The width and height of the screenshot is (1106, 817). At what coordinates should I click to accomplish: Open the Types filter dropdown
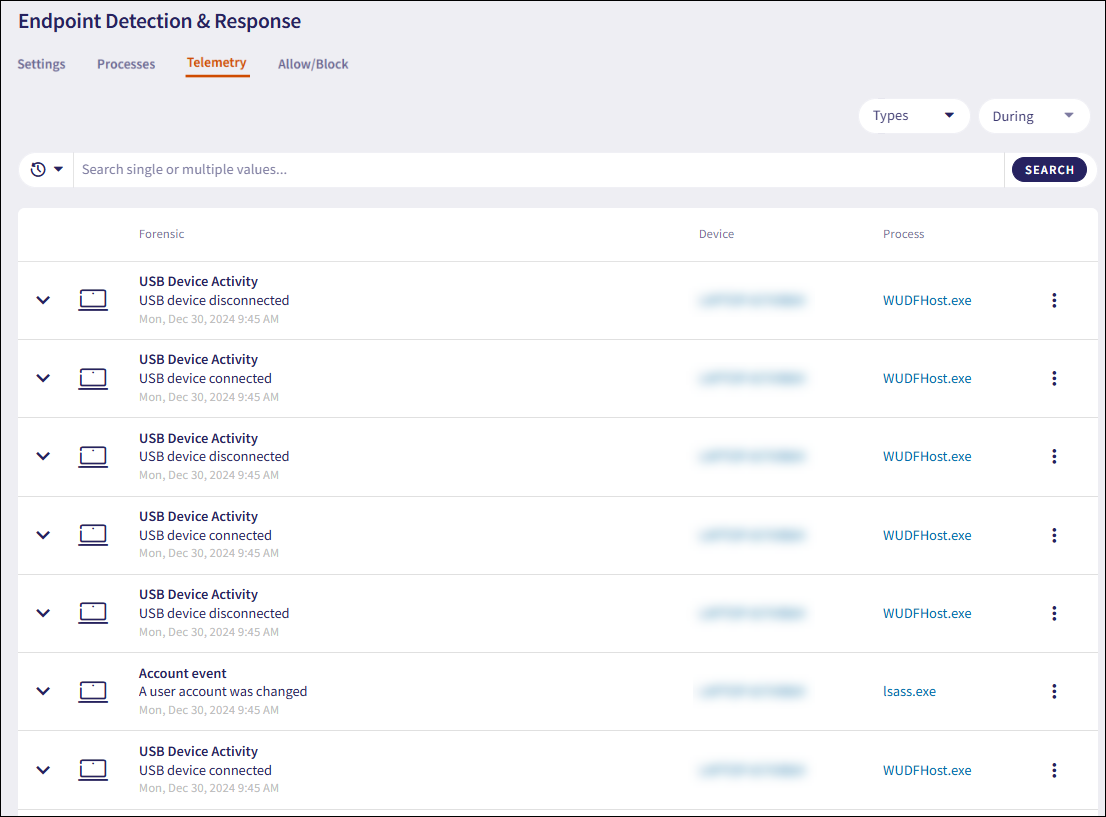coord(914,116)
